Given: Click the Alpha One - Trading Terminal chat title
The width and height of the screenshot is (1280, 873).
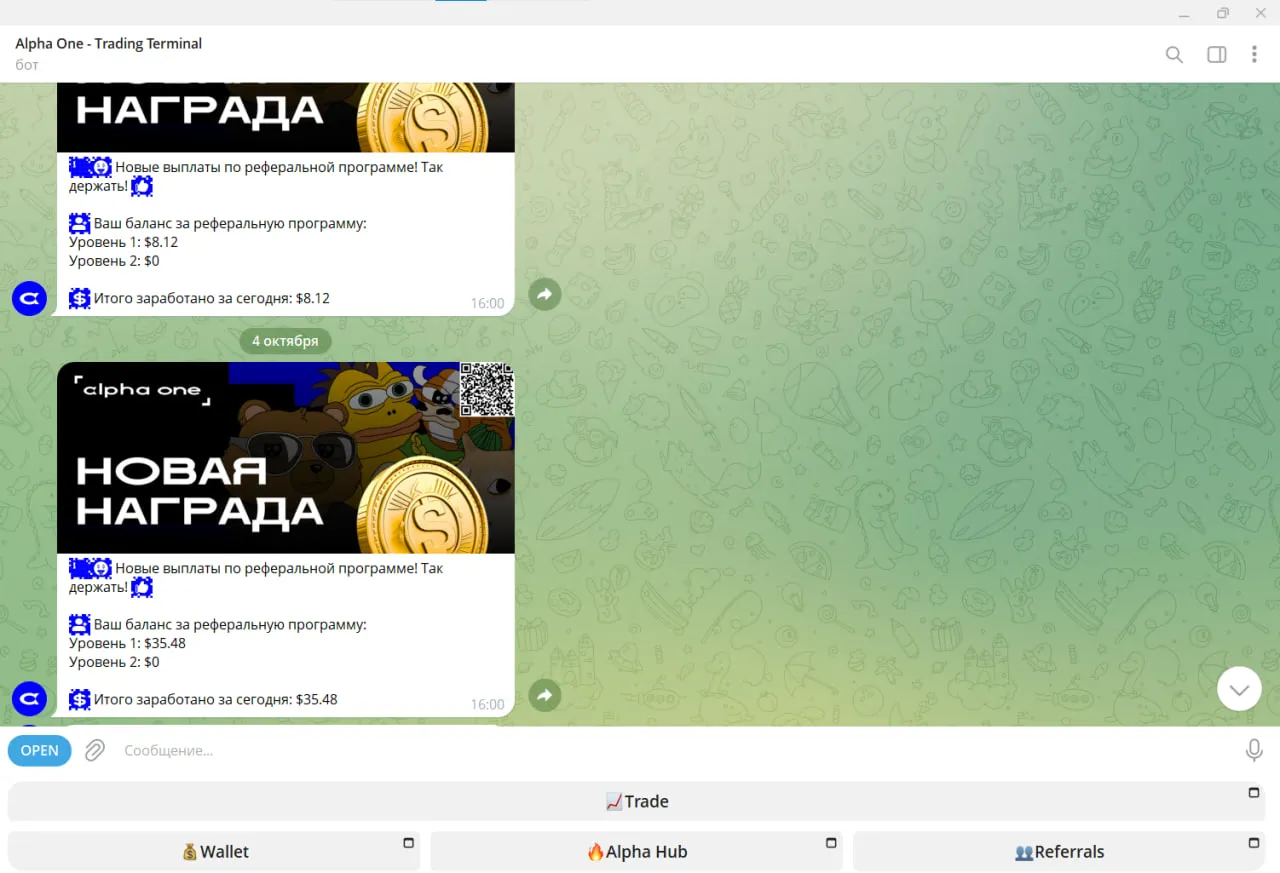Looking at the screenshot, I should 109,44.
